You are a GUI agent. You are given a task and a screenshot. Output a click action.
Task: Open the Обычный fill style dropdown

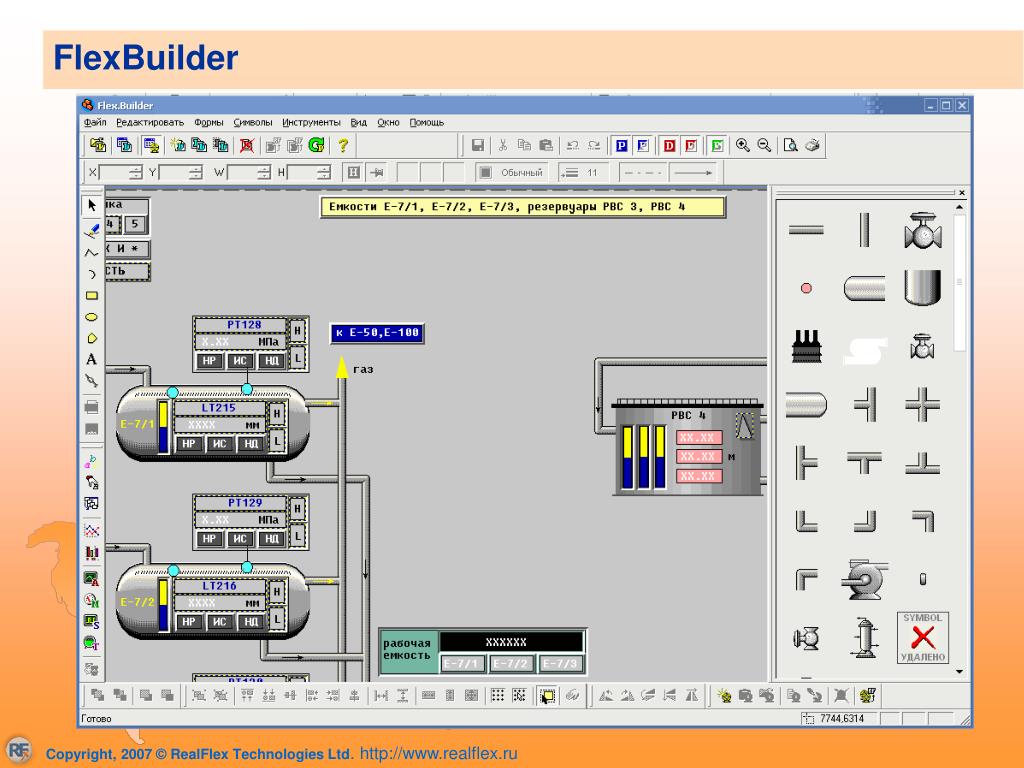click(513, 172)
